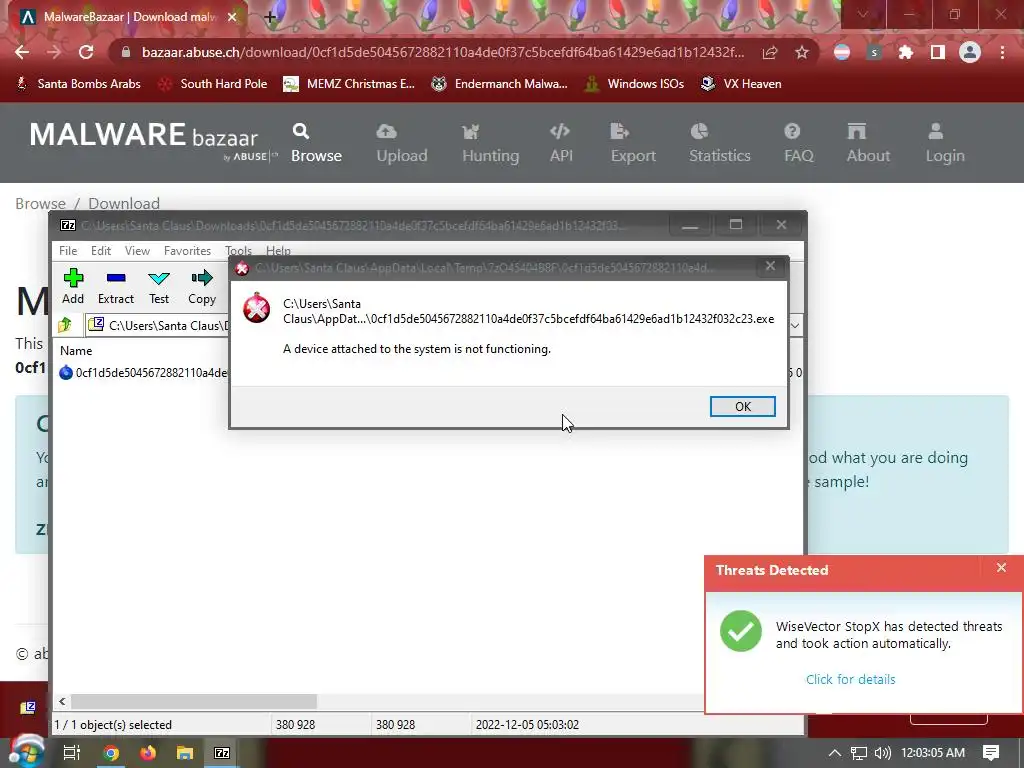Open the Chrome profile avatar

[970, 52]
